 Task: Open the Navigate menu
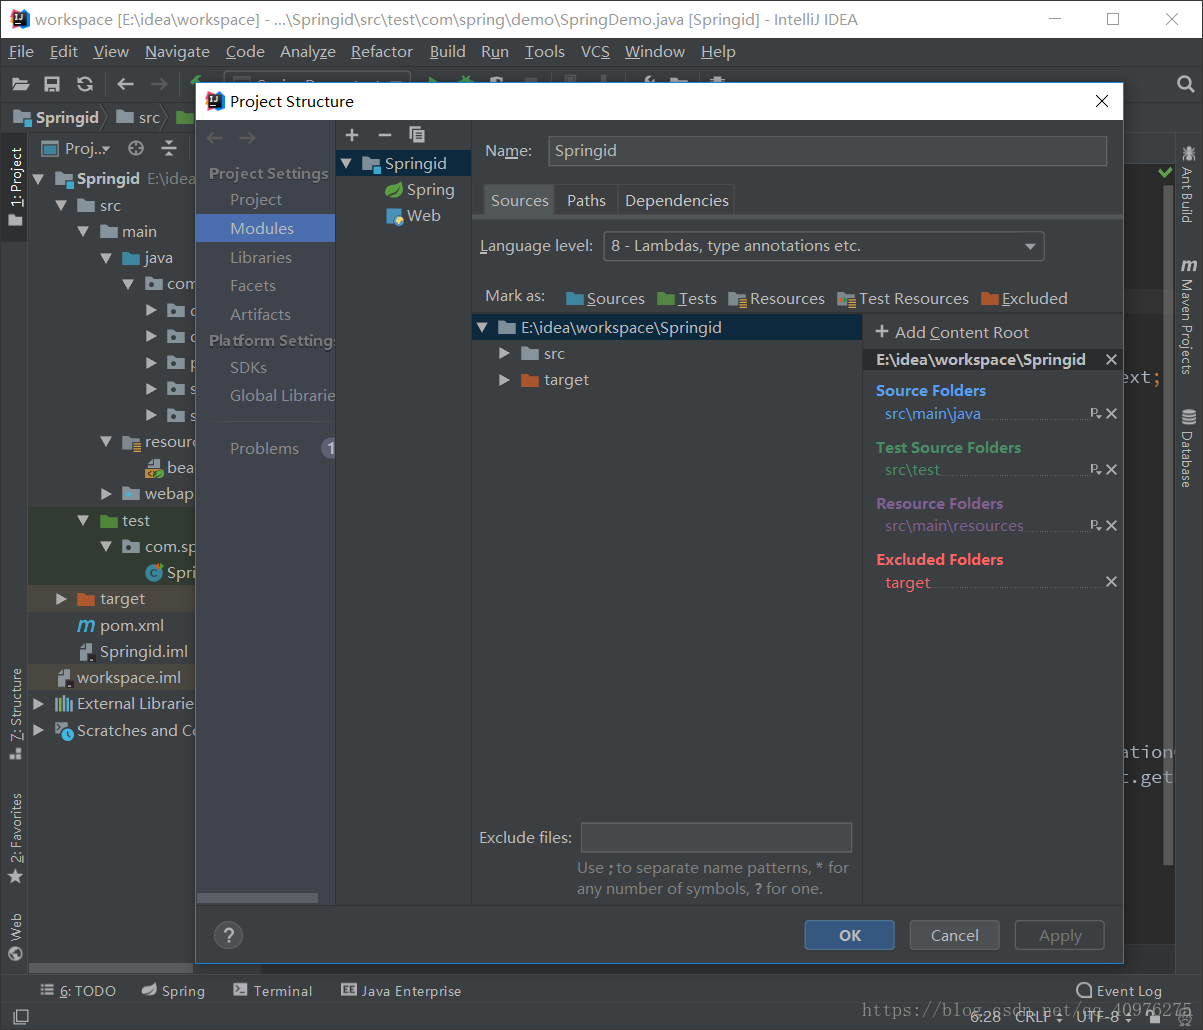pyautogui.click(x=177, y=52)
